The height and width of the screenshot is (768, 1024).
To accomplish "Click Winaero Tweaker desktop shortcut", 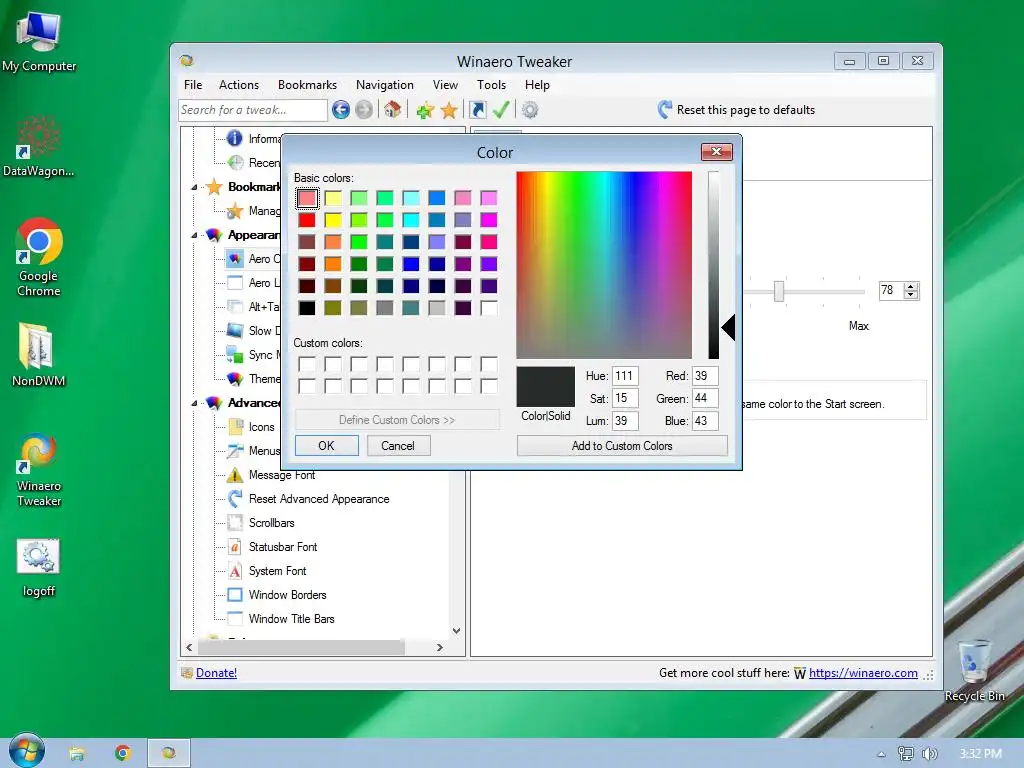I will pos(39,470).
